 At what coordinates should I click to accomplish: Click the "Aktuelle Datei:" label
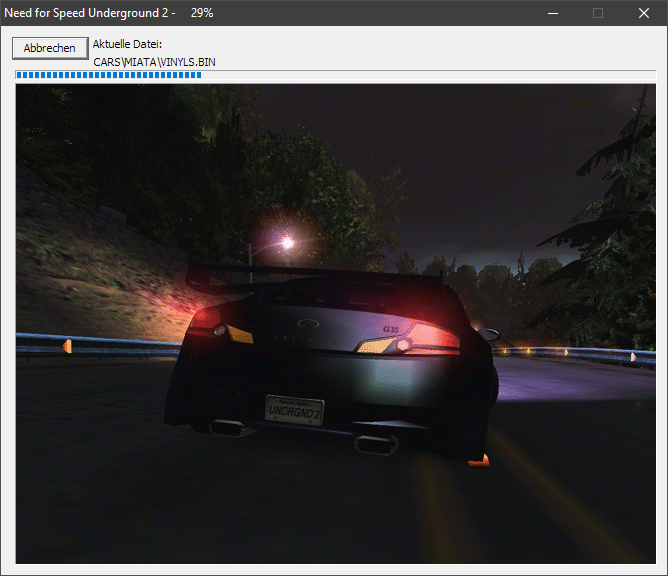(x=127, y=44)
